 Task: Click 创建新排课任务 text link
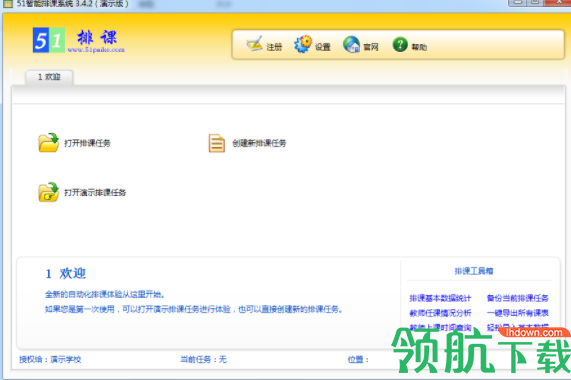pyautogui.click(x=259, y=143)
